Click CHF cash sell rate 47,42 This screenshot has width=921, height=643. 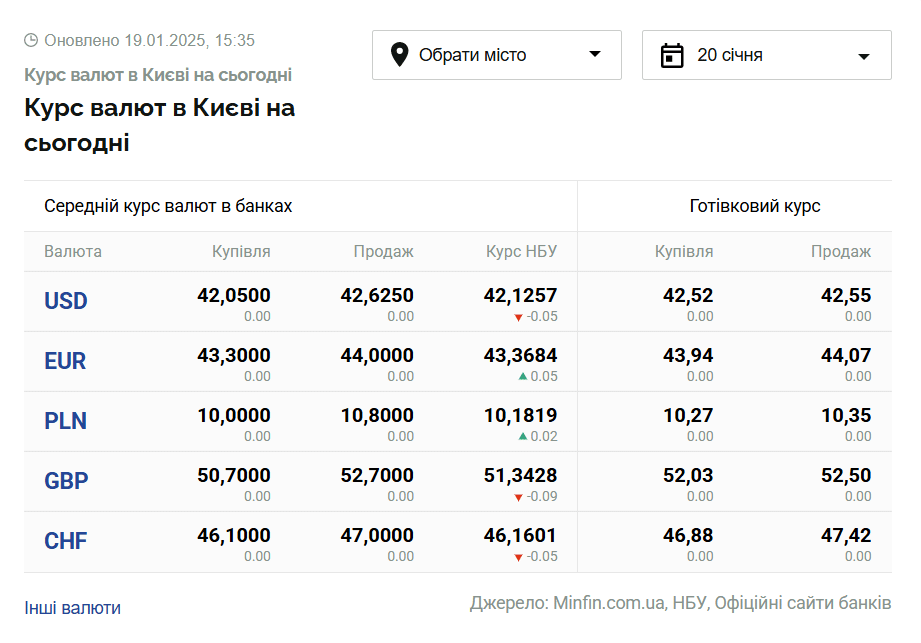click(846, 534)
